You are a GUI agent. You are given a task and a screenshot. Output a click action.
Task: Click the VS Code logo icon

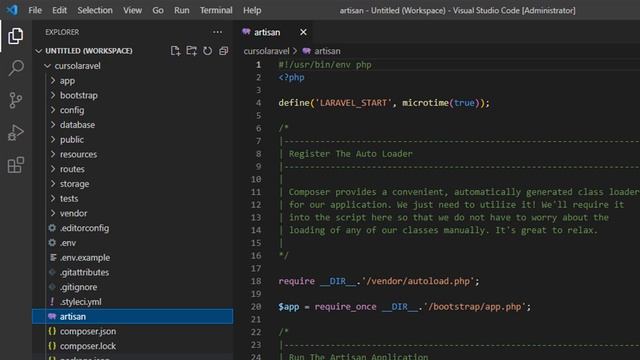[12, 10]
